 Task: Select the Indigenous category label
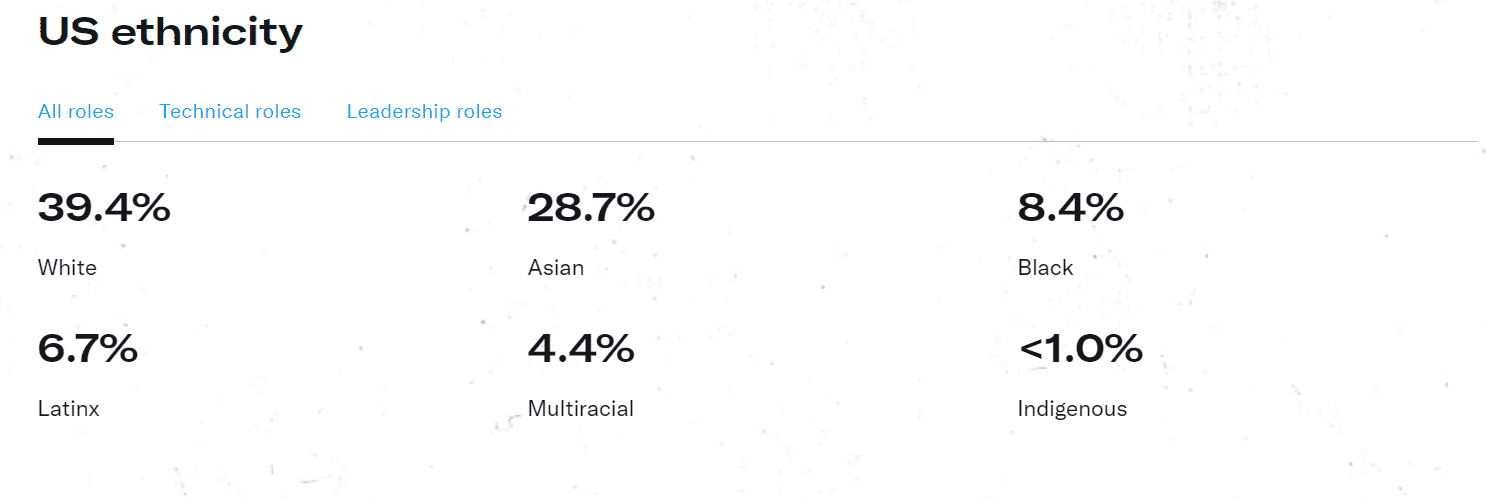pos(1072,409)
